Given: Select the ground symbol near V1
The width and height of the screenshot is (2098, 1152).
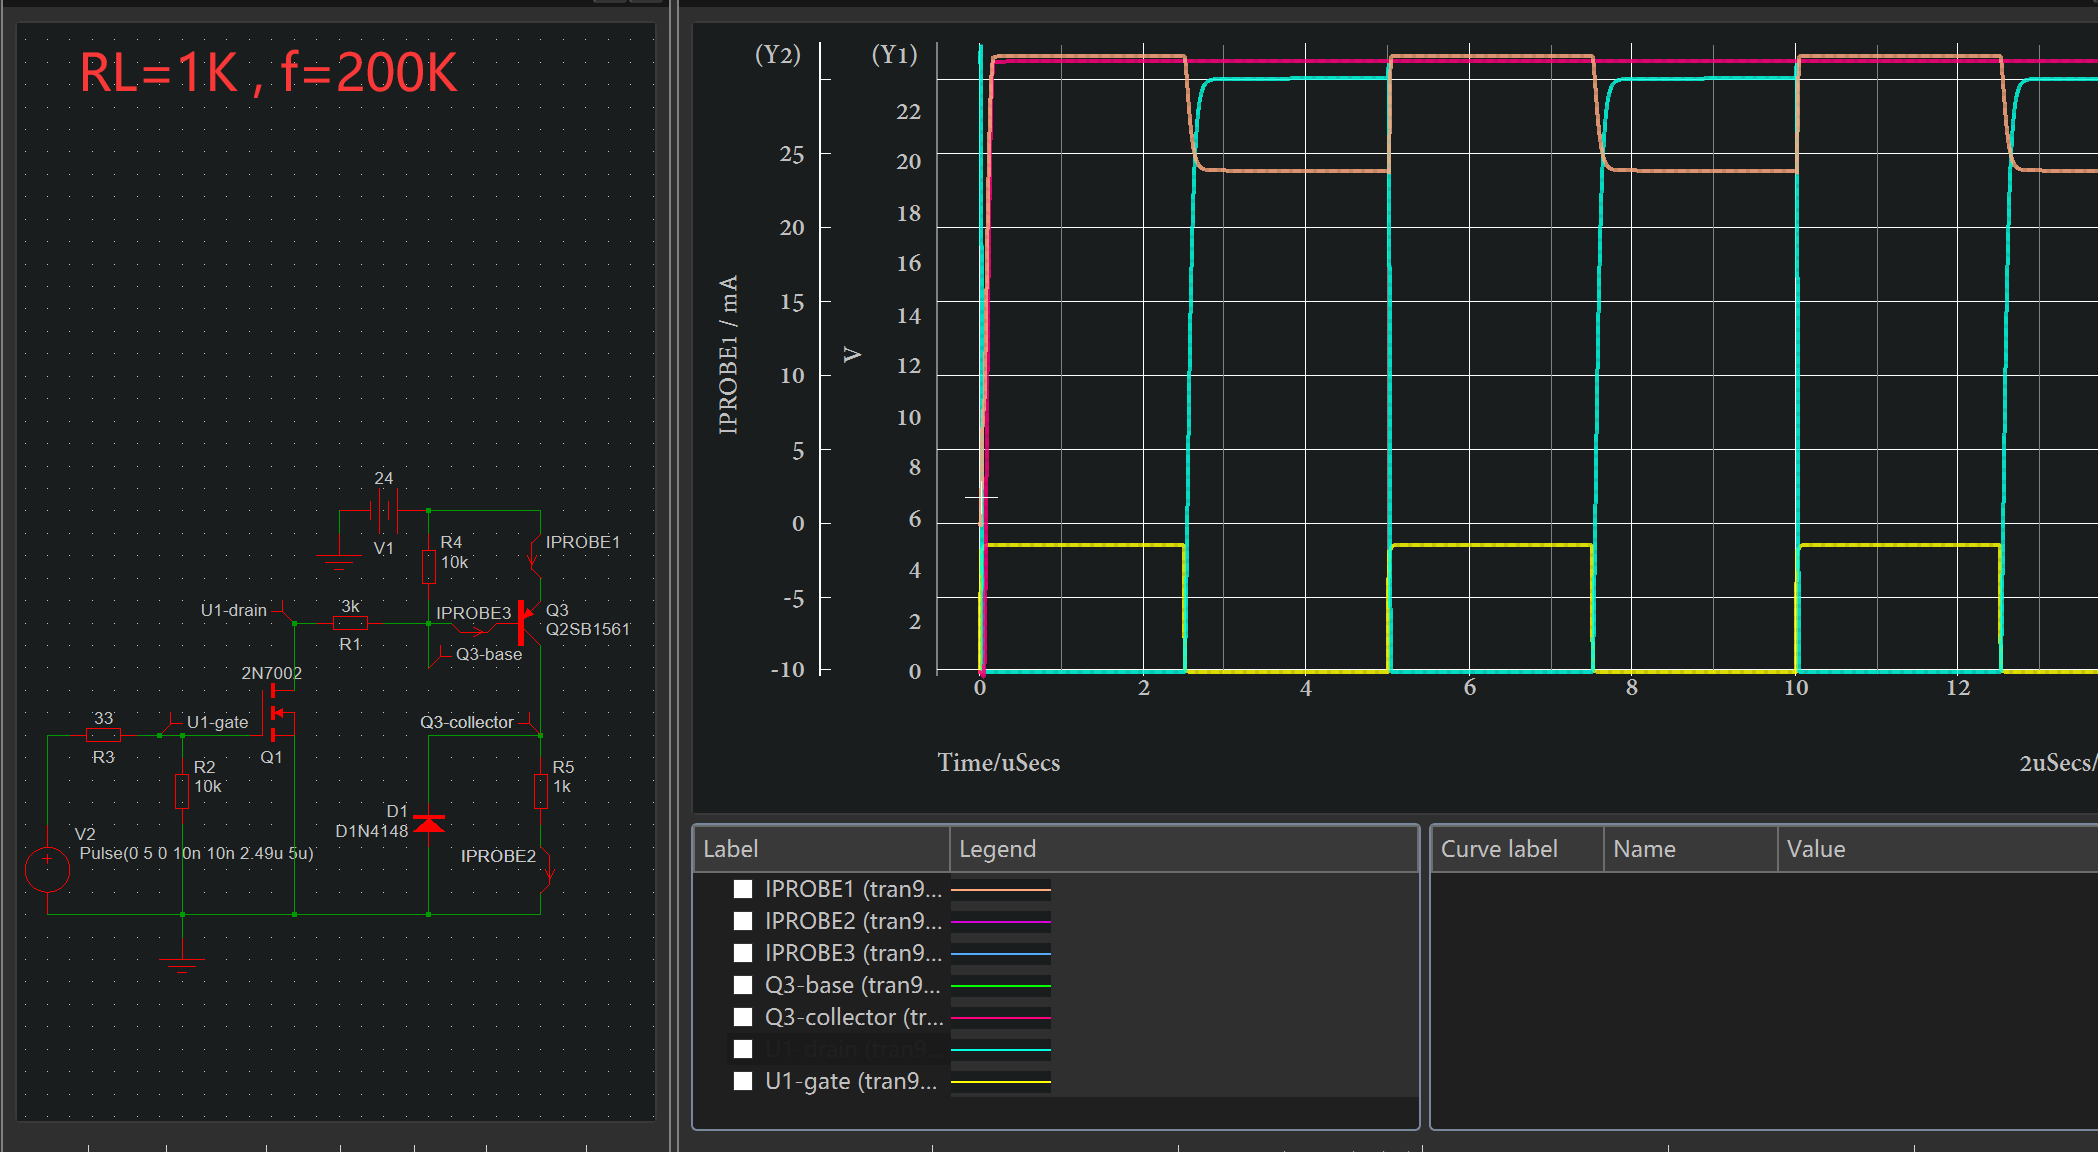Looking at the screenshot, I should 339,562.
